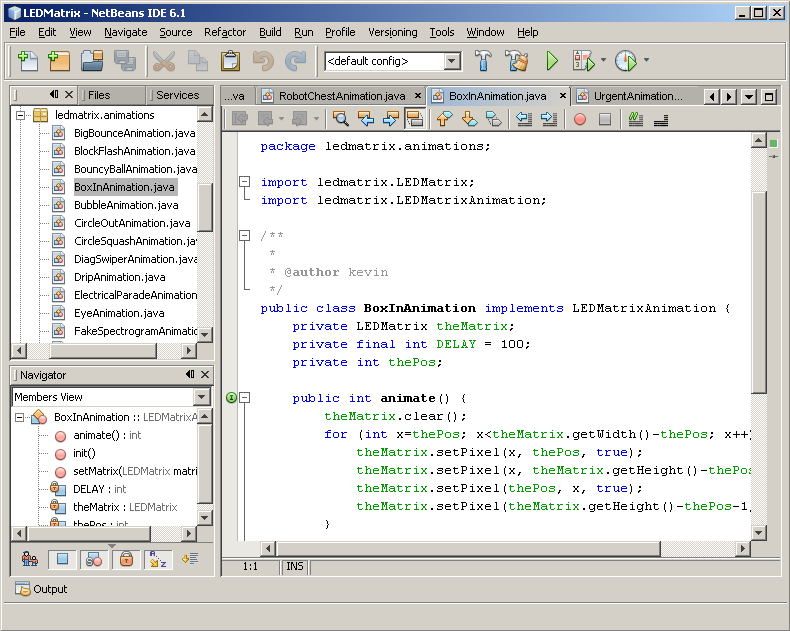Image resolution: width=790 pixels, height=631 pixels.
Task: Click the Cut scissors icon
Action: 164,61
